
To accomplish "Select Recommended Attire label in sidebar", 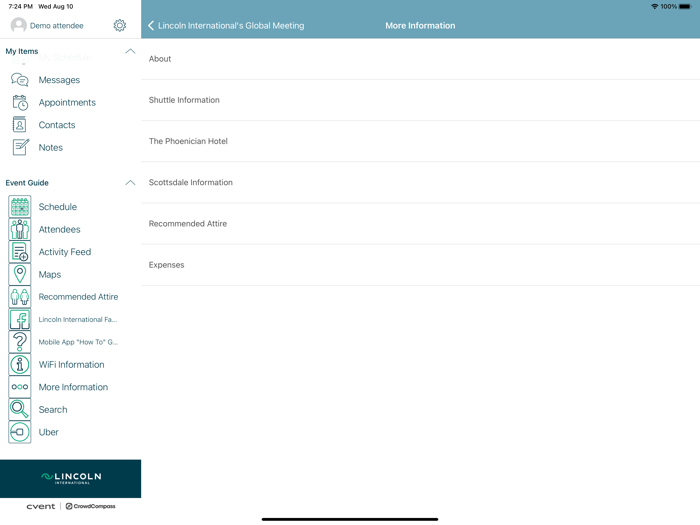I will [x=78, y=297].
